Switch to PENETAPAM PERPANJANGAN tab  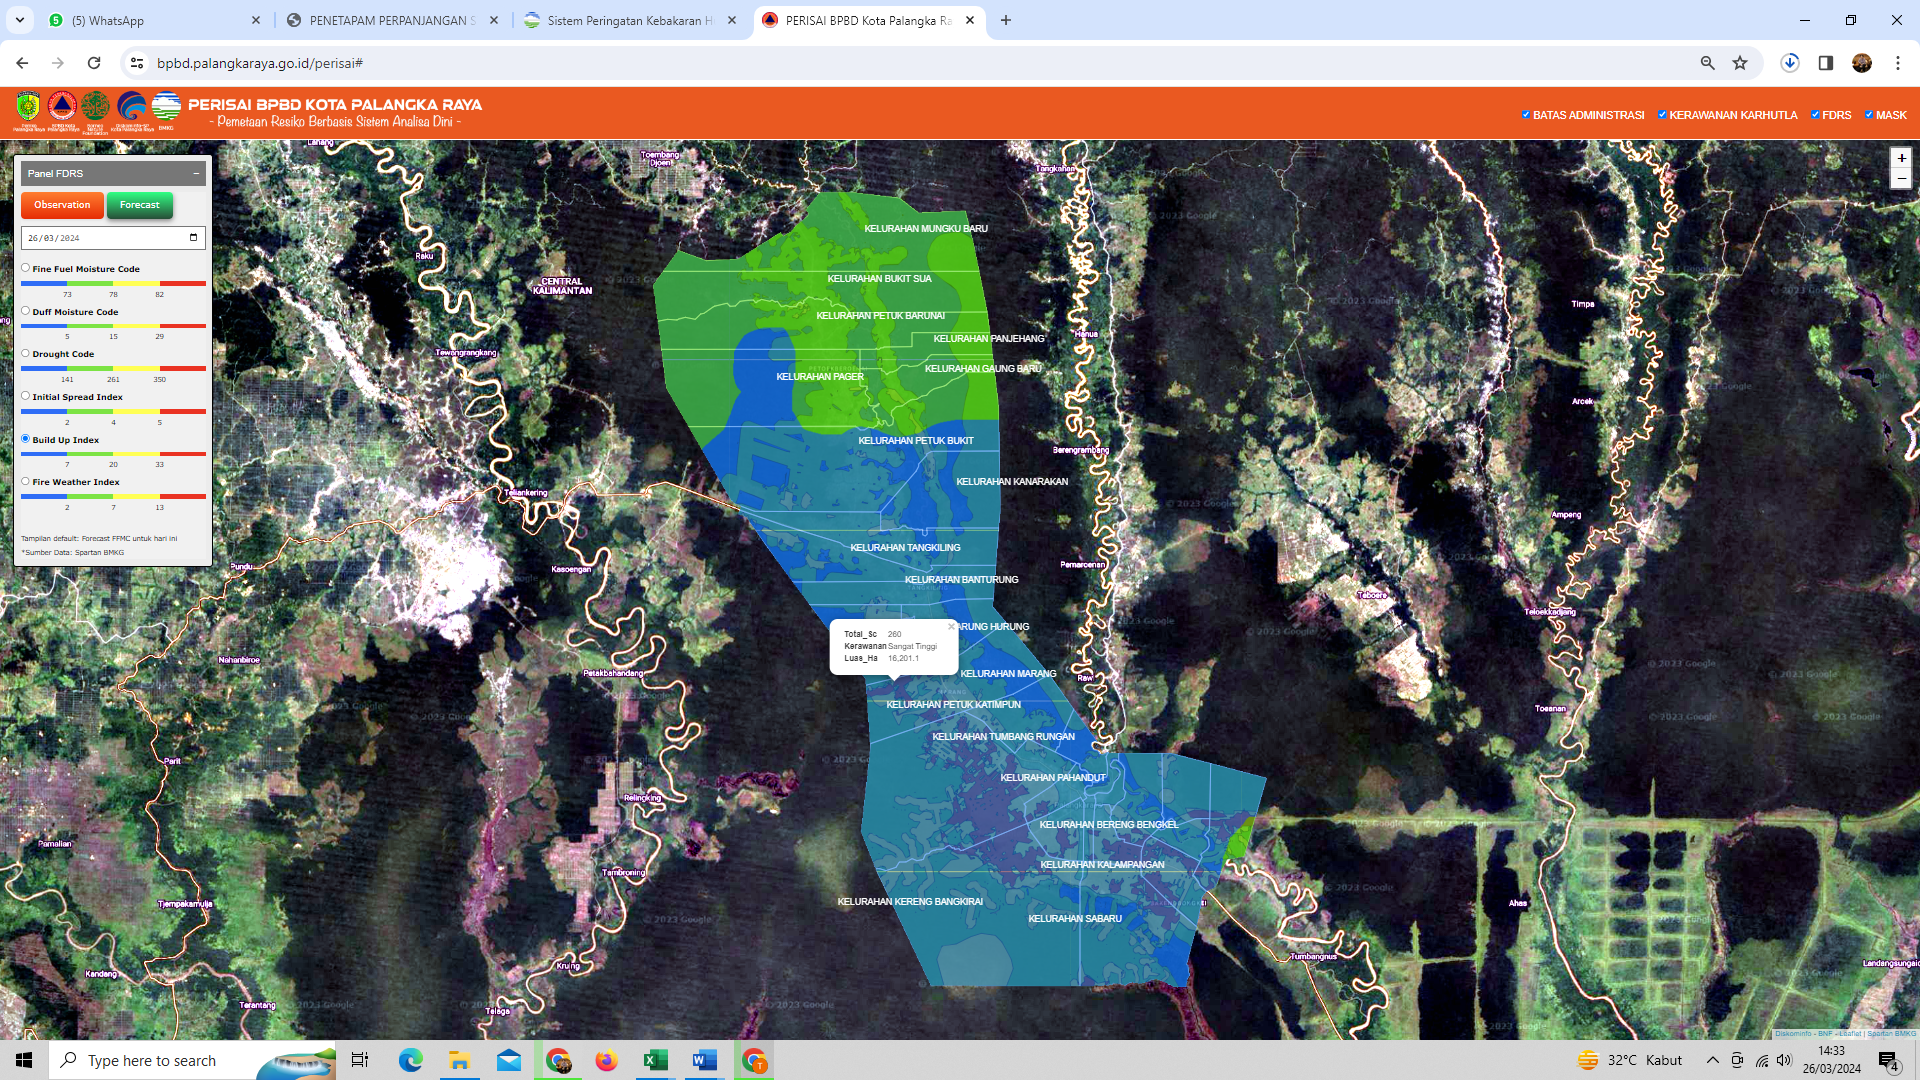pos(392,20)
